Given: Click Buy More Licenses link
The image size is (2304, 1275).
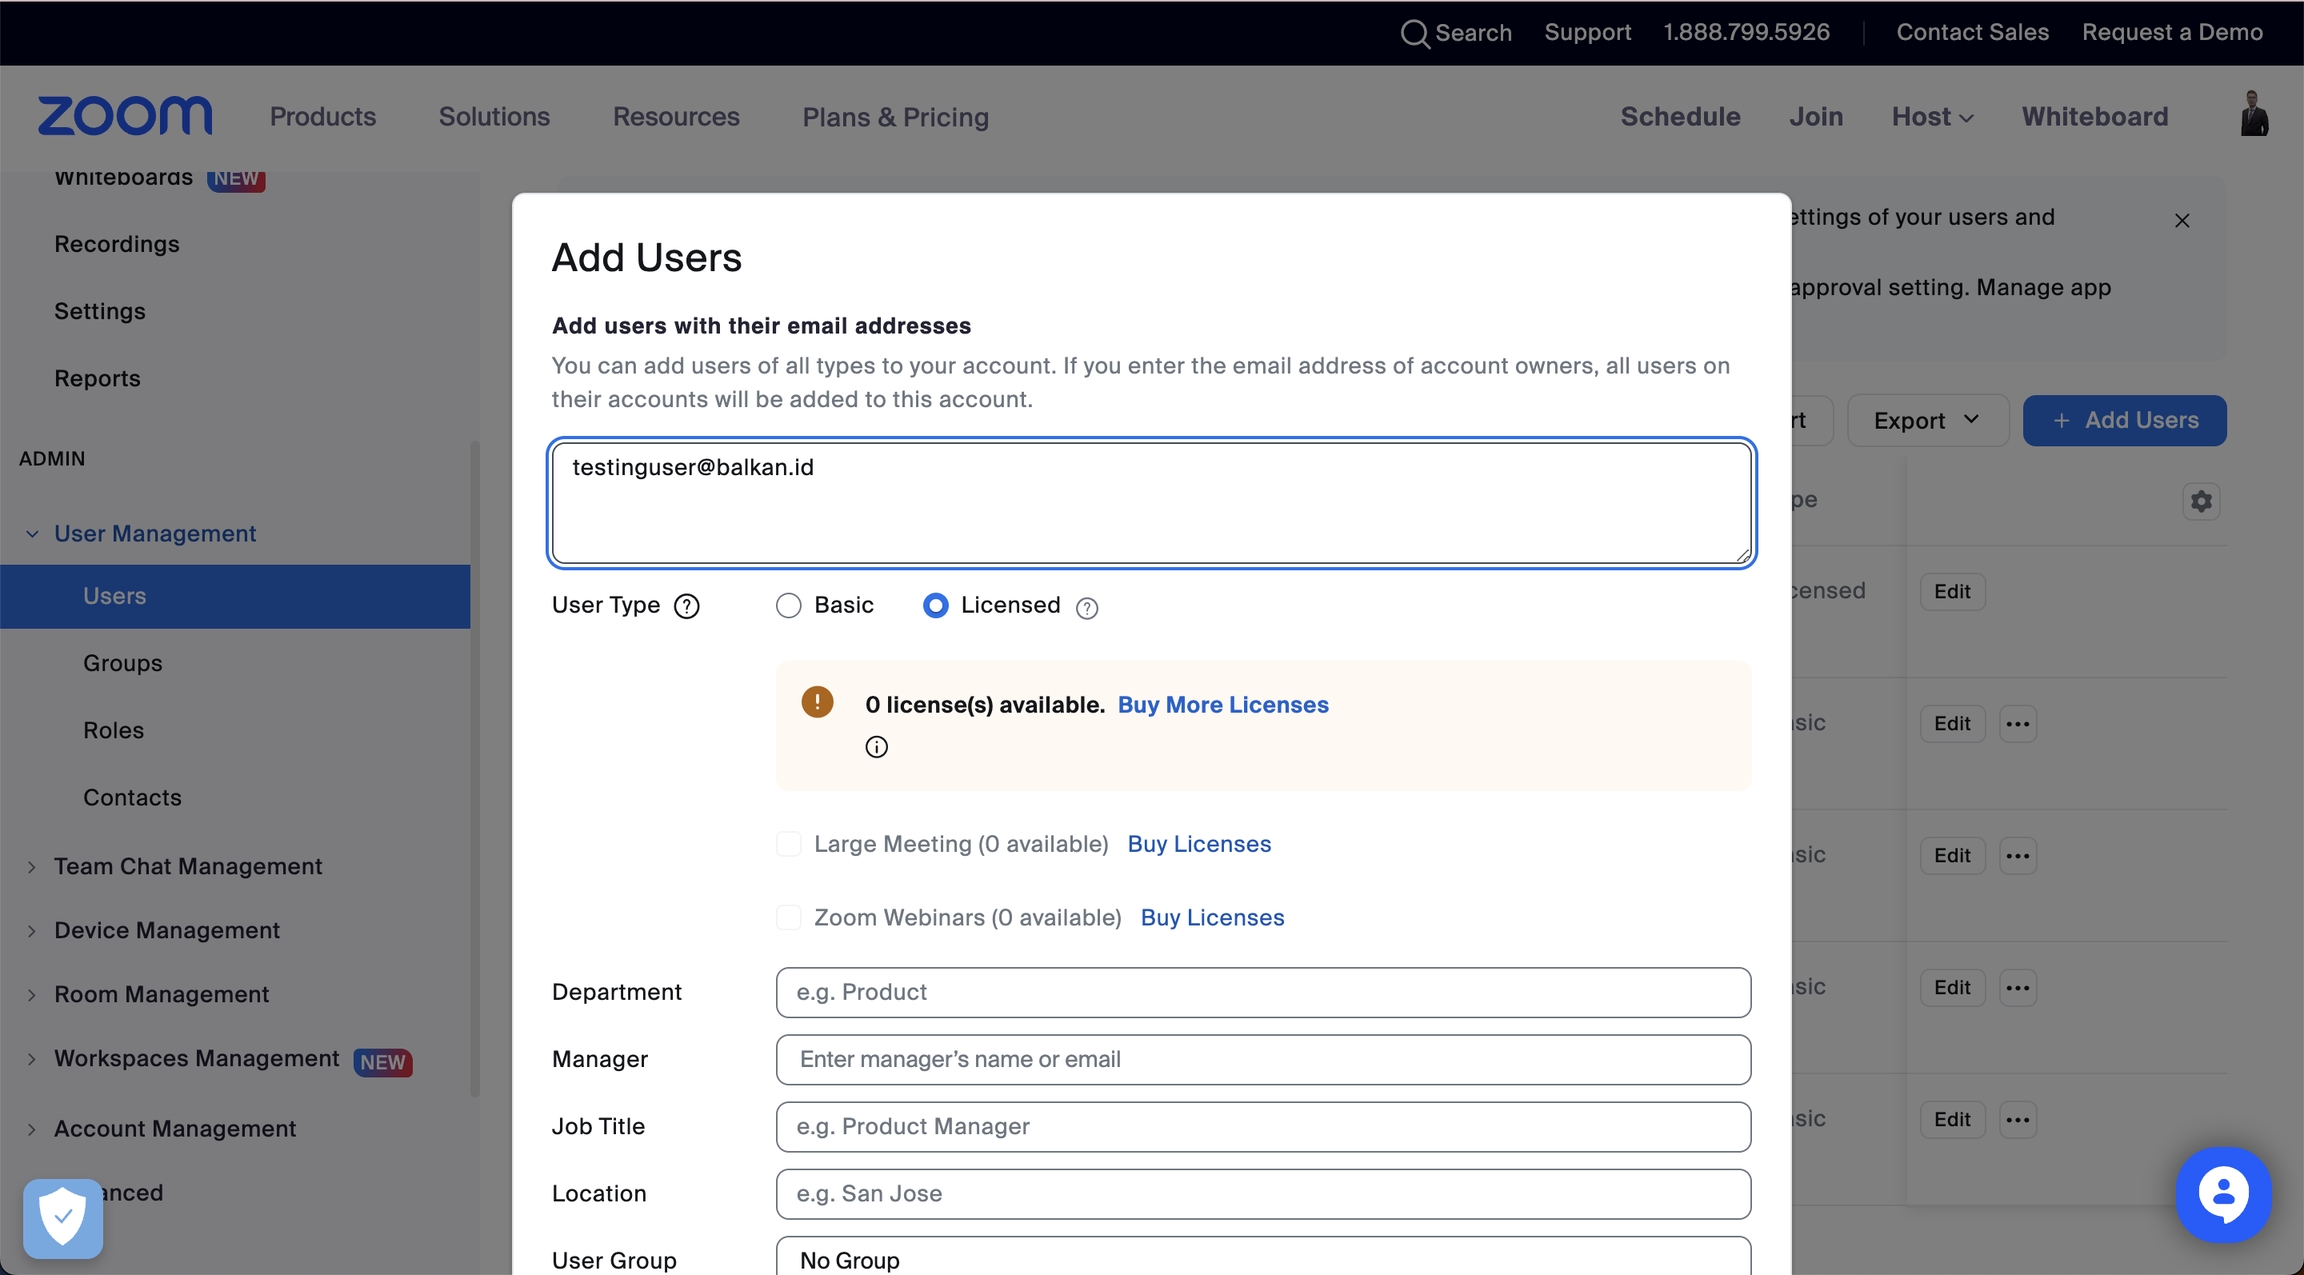Looking at the screenshot, I should pos(1222,705).
